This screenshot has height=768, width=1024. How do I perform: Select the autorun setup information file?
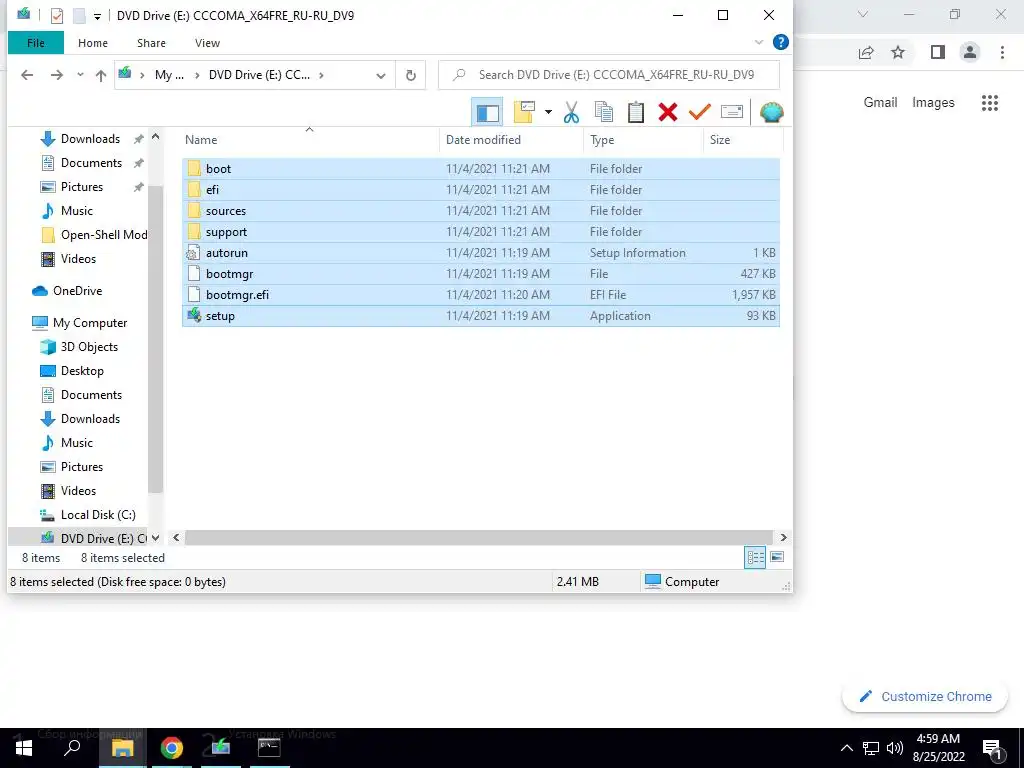coord(481,253)
